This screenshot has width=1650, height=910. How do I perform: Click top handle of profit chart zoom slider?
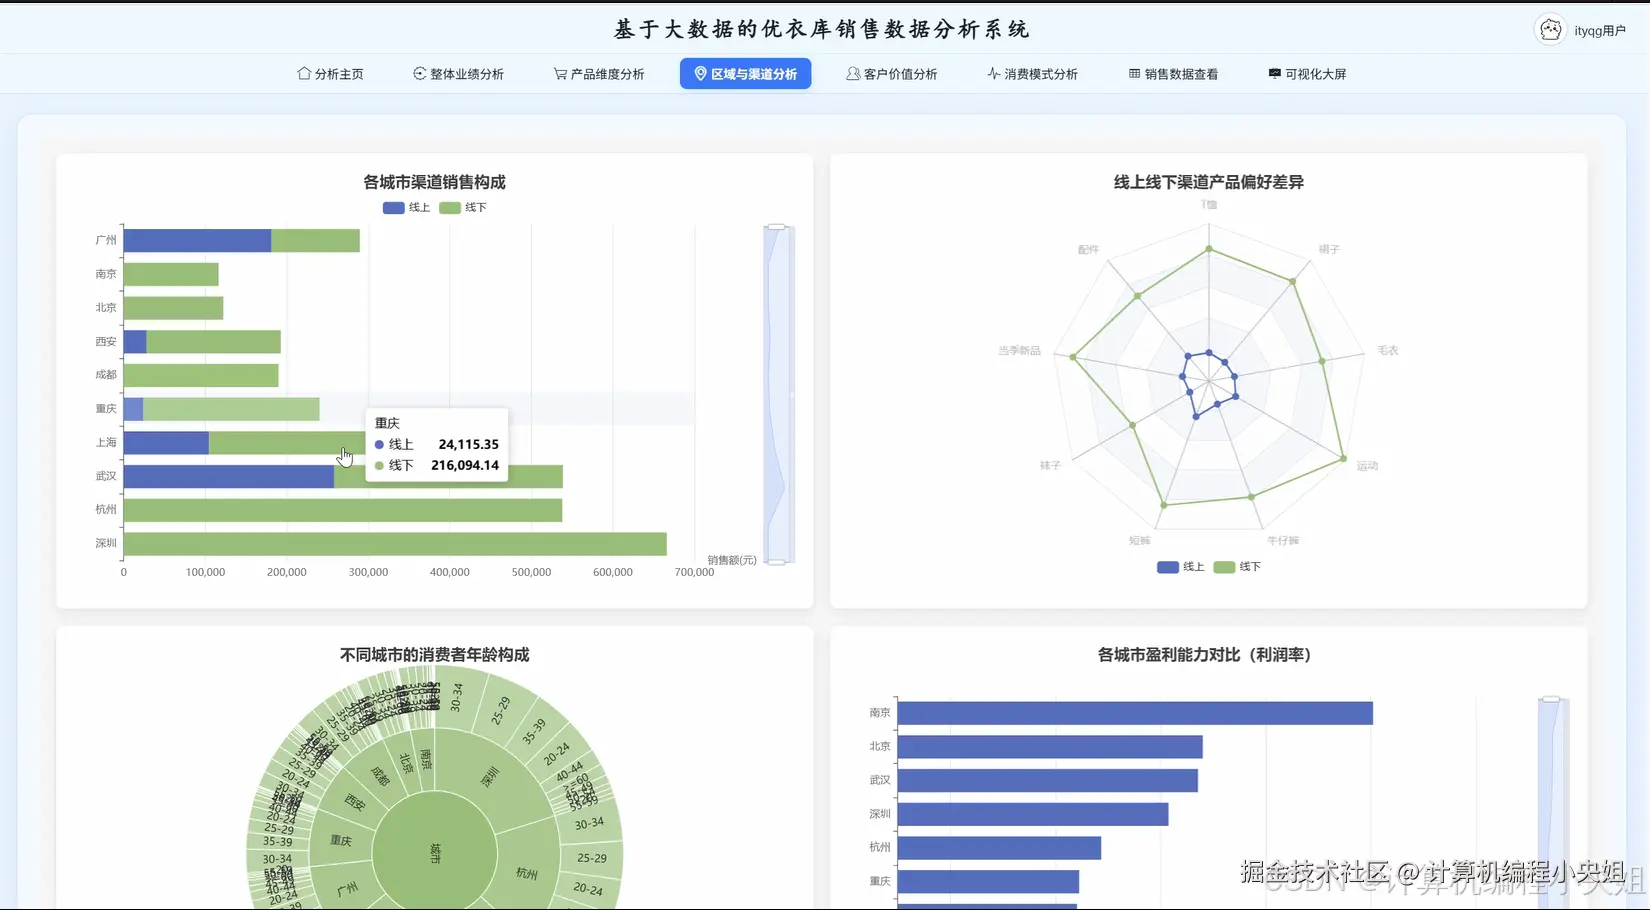[x=1551, y=699]
